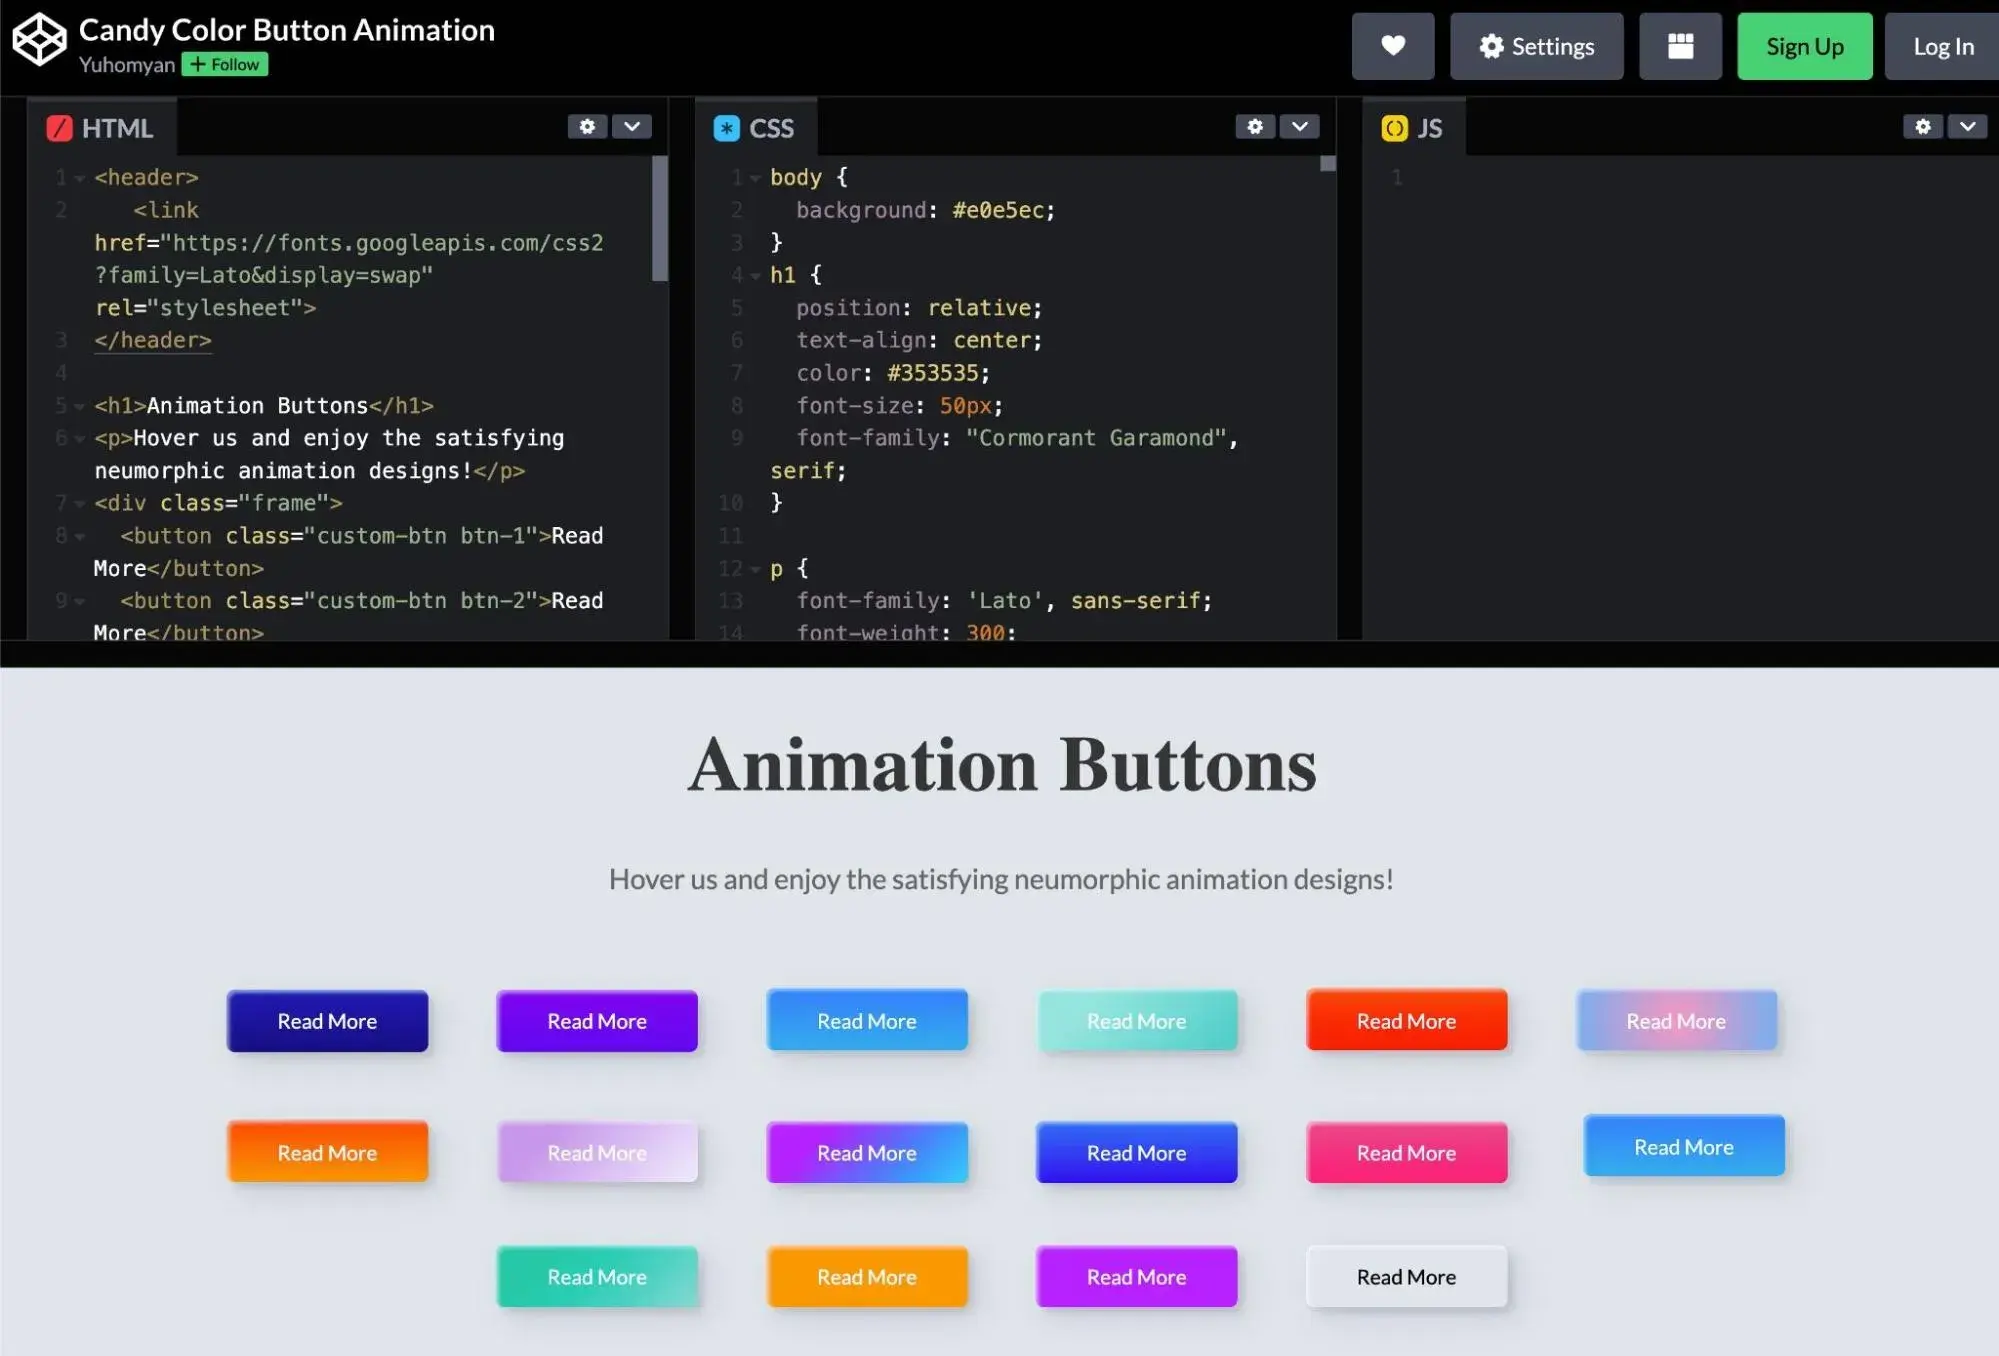Viewport: 1999px width, 1356px height.
Task: Click the resizer bar above the preview
Action: pyautogui.click(x=999, y=654)
